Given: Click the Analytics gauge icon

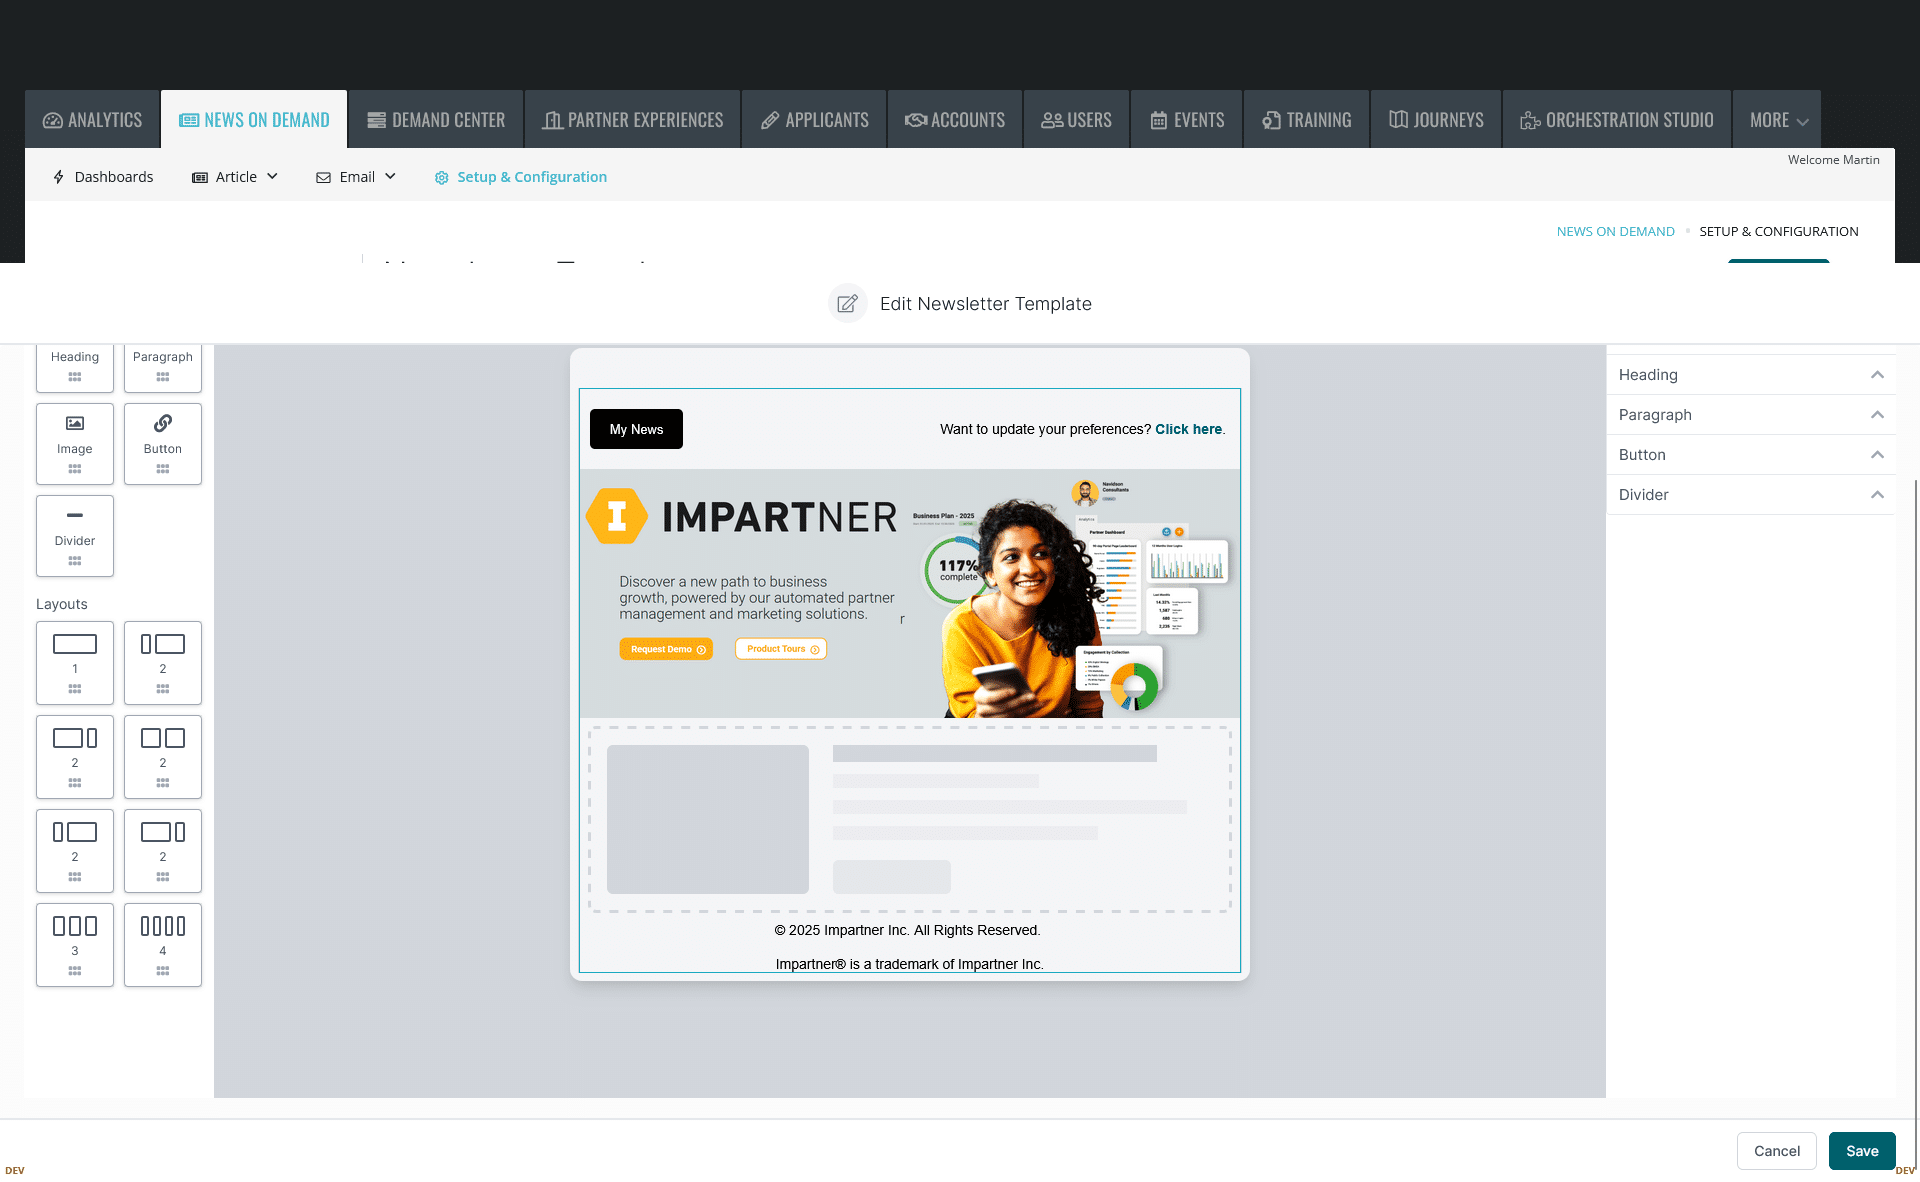Looking at the screenshot, I should (x=53, y=120).
